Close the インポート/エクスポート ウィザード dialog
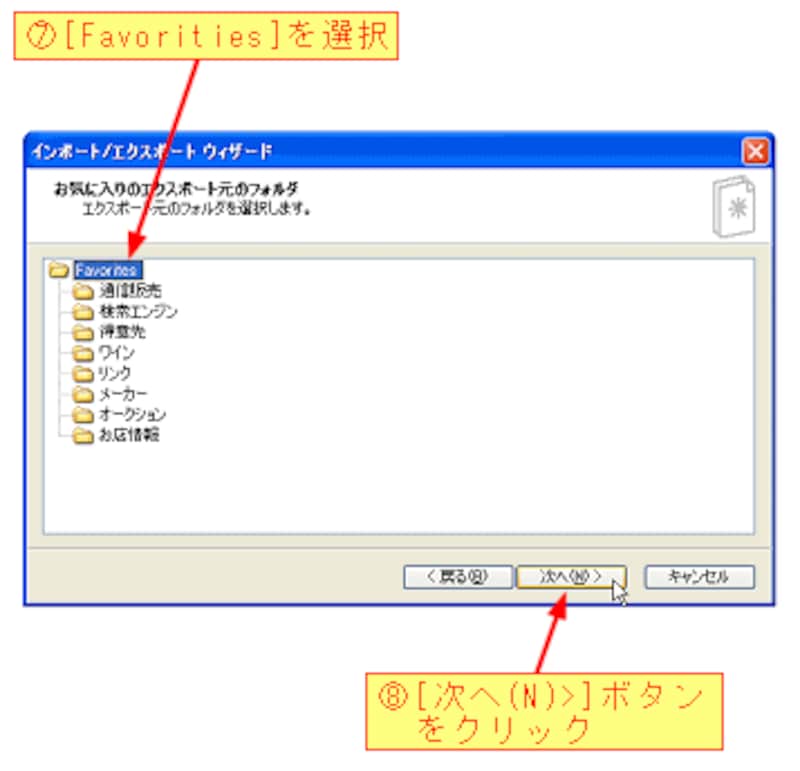This screenshot has height=771, width=800. point(755,152)
